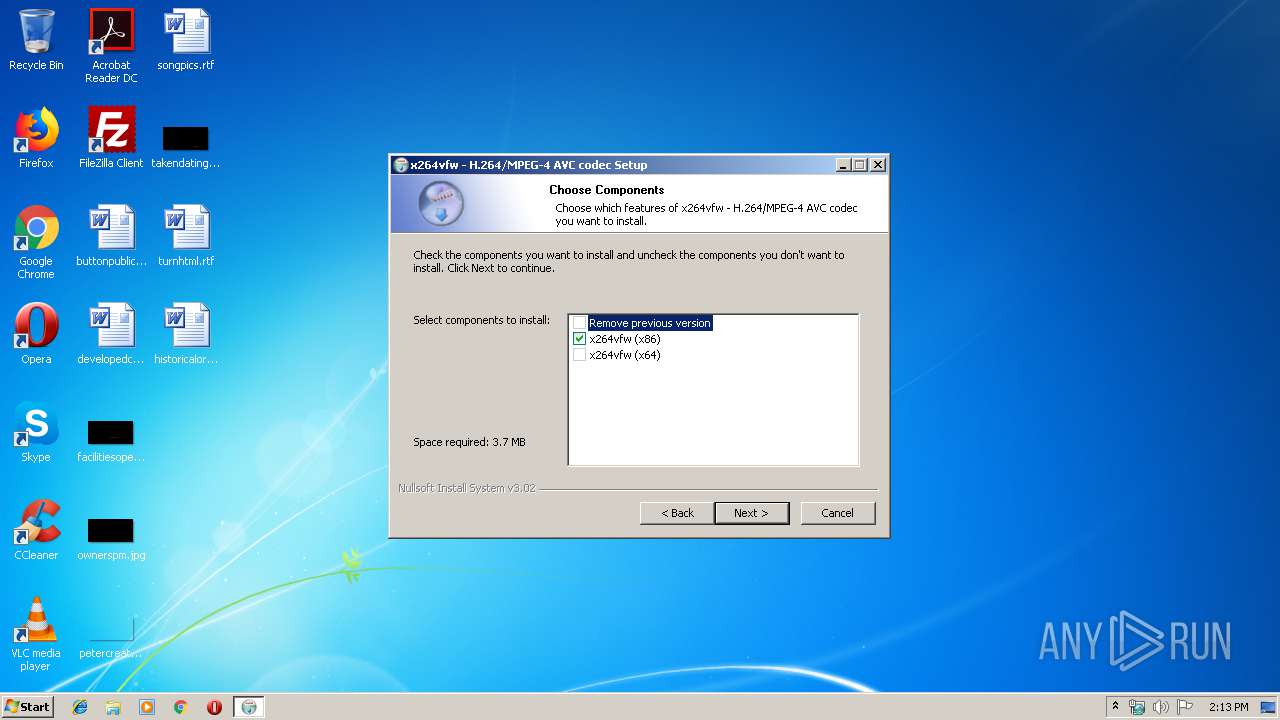Check the x264vfw (x64) component

pyautogui.click(x=579, y=355)
